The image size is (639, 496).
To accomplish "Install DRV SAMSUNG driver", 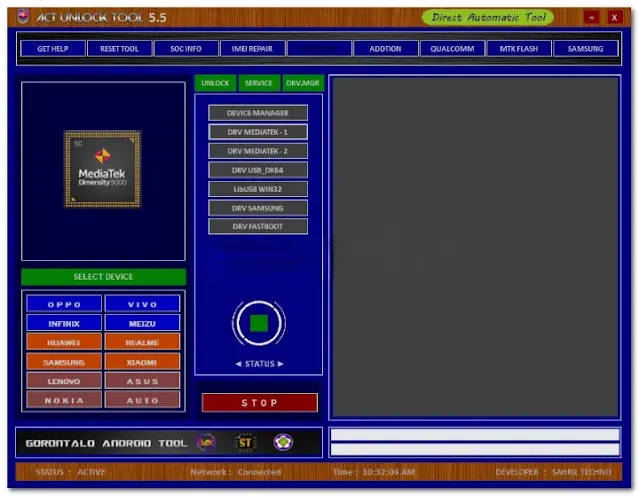I will coord(258,208).
